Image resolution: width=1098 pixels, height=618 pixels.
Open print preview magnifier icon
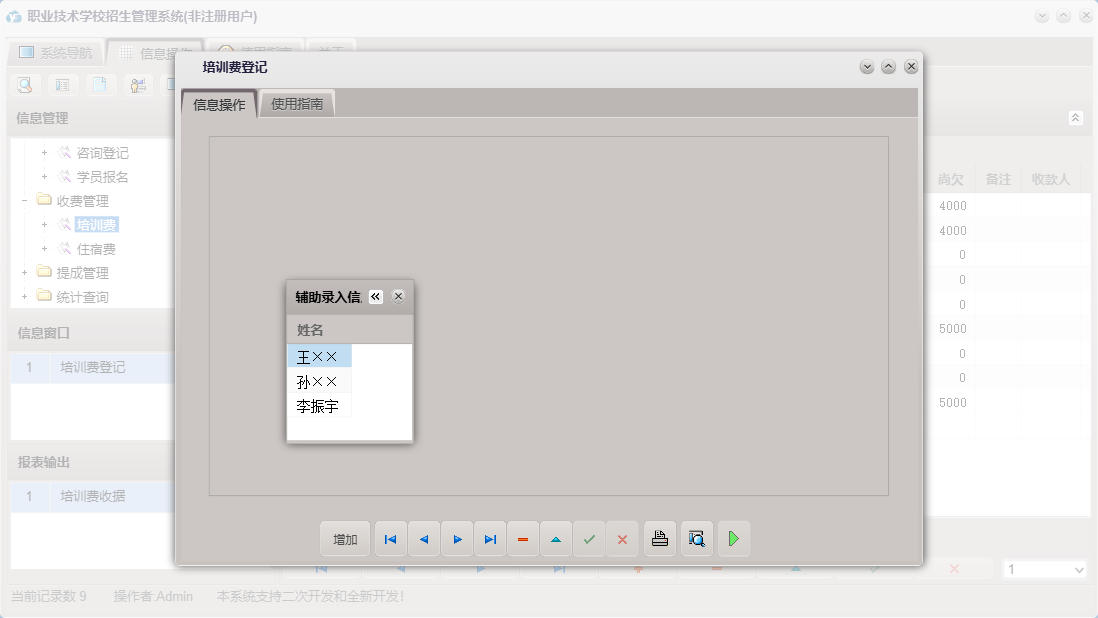pyautogui.click(x=697, y=539)
